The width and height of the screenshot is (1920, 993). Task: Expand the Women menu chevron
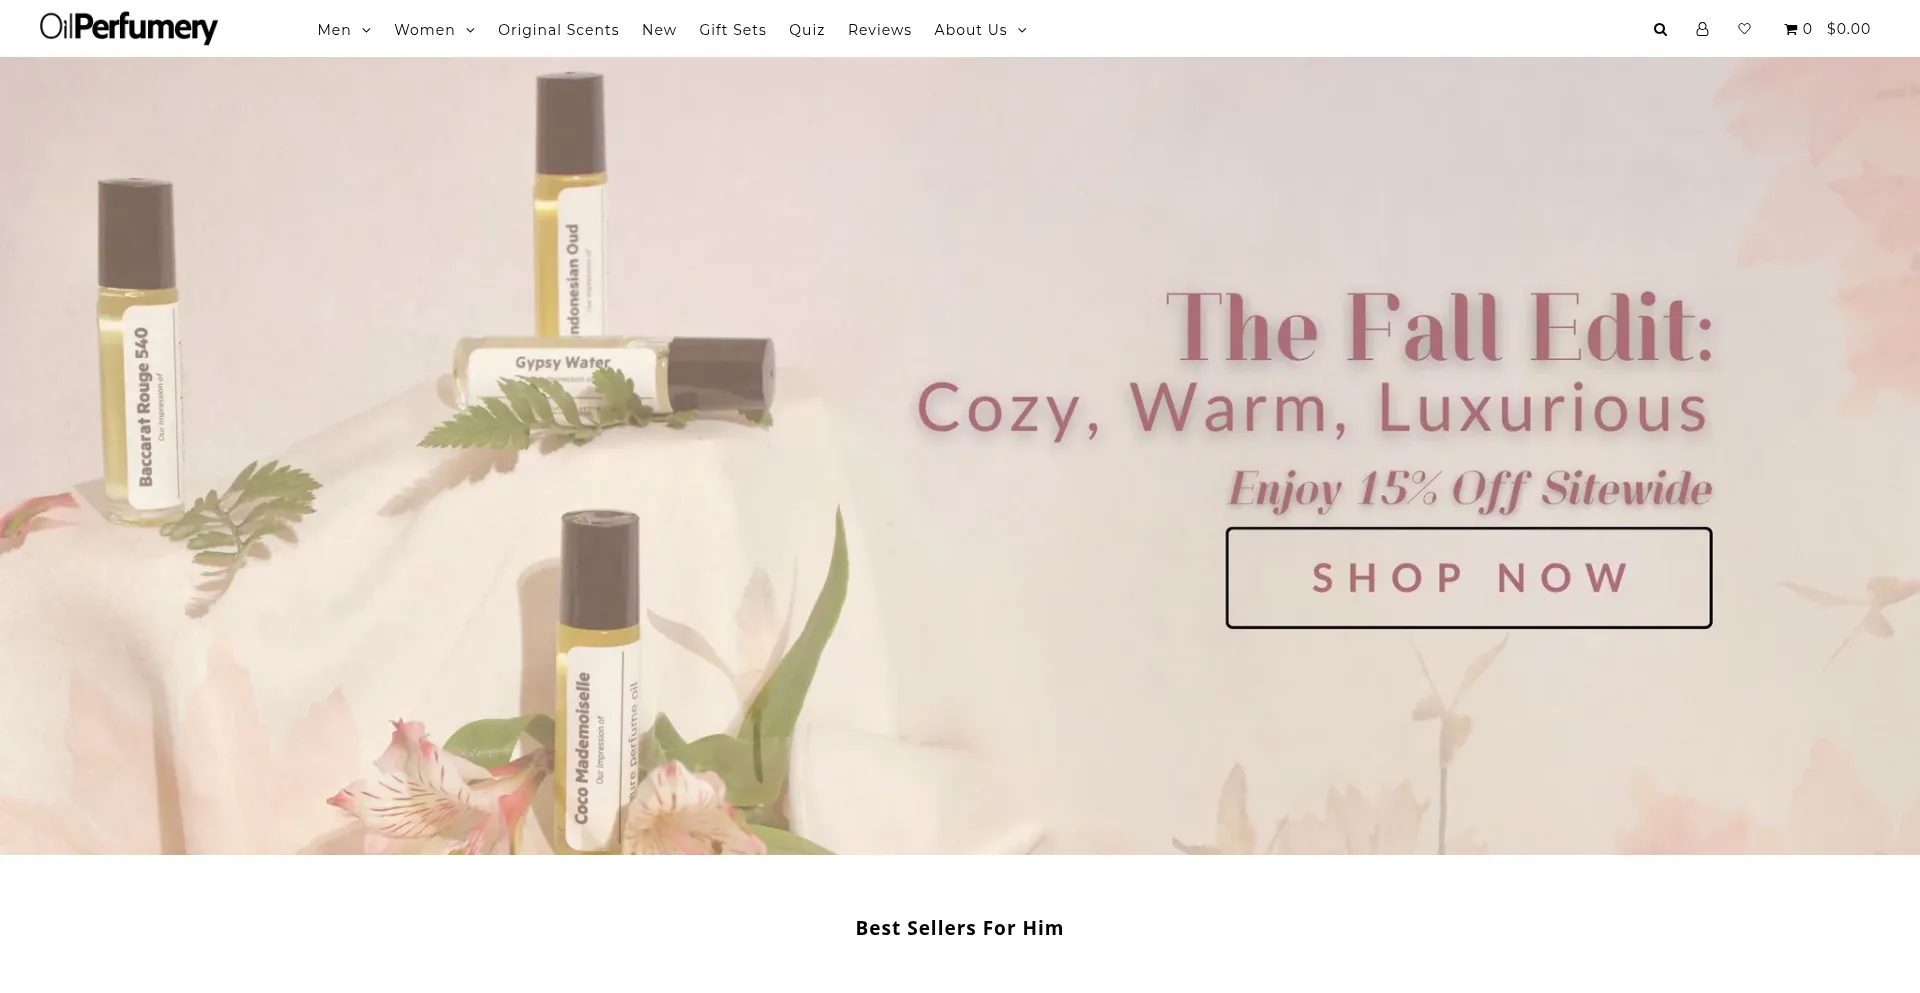pos(470,31)
